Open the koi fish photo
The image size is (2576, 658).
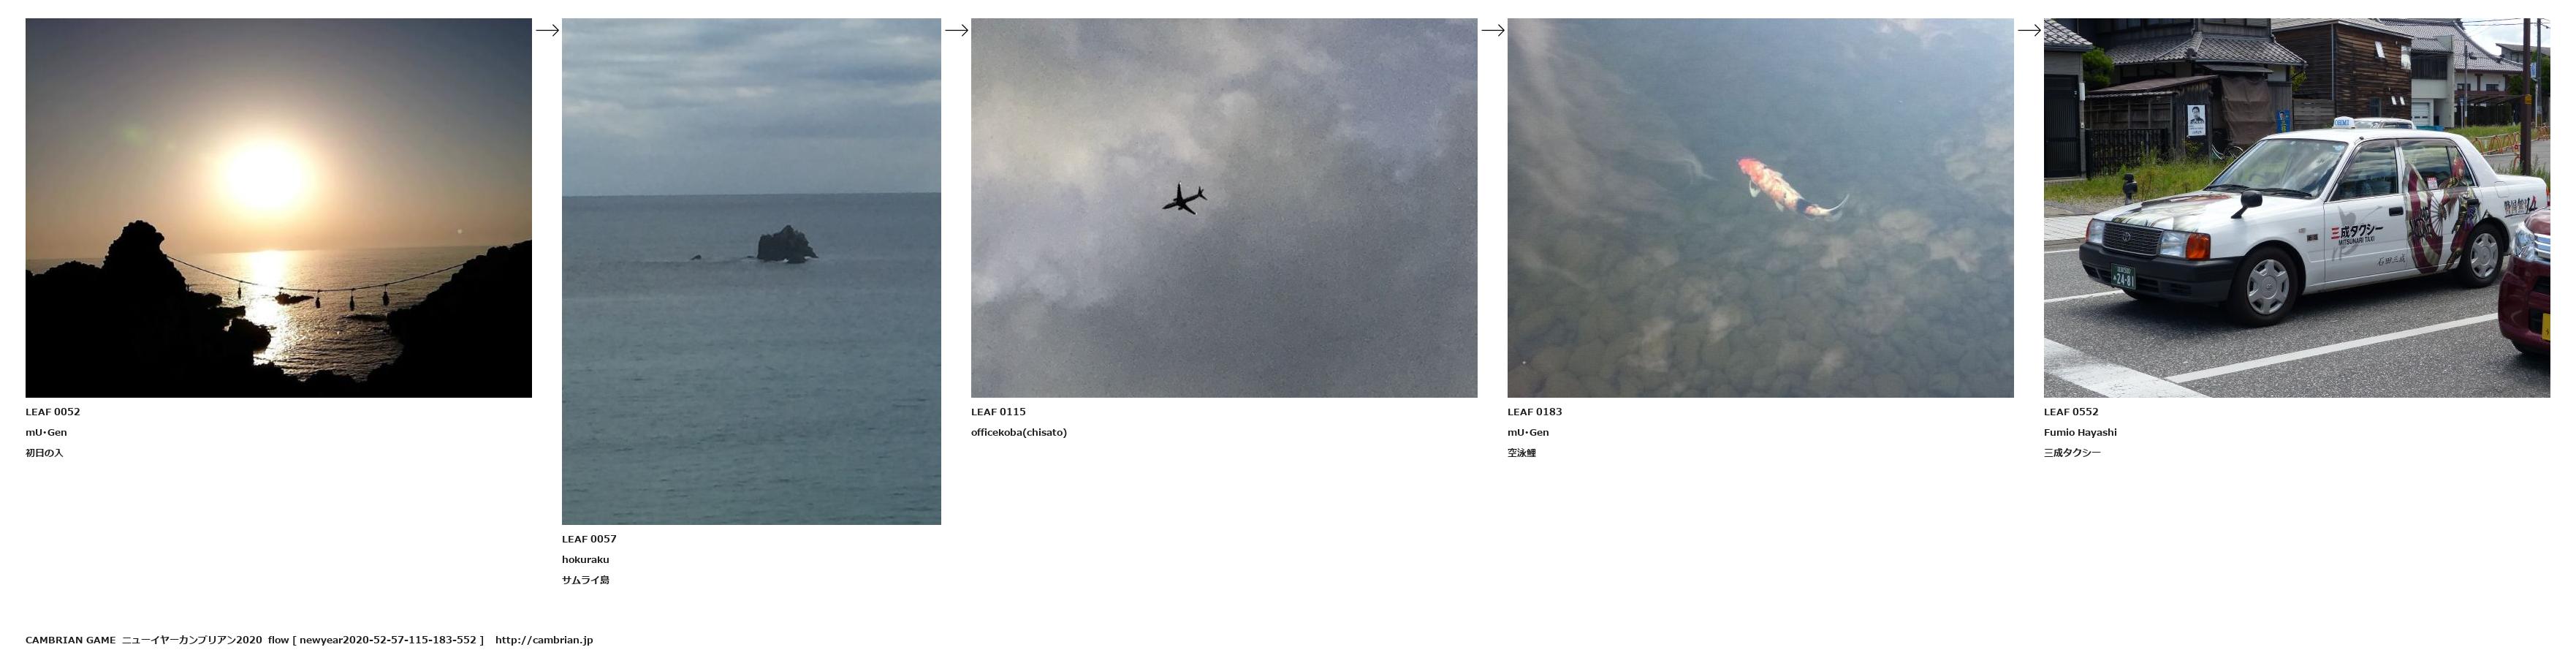1761,208
